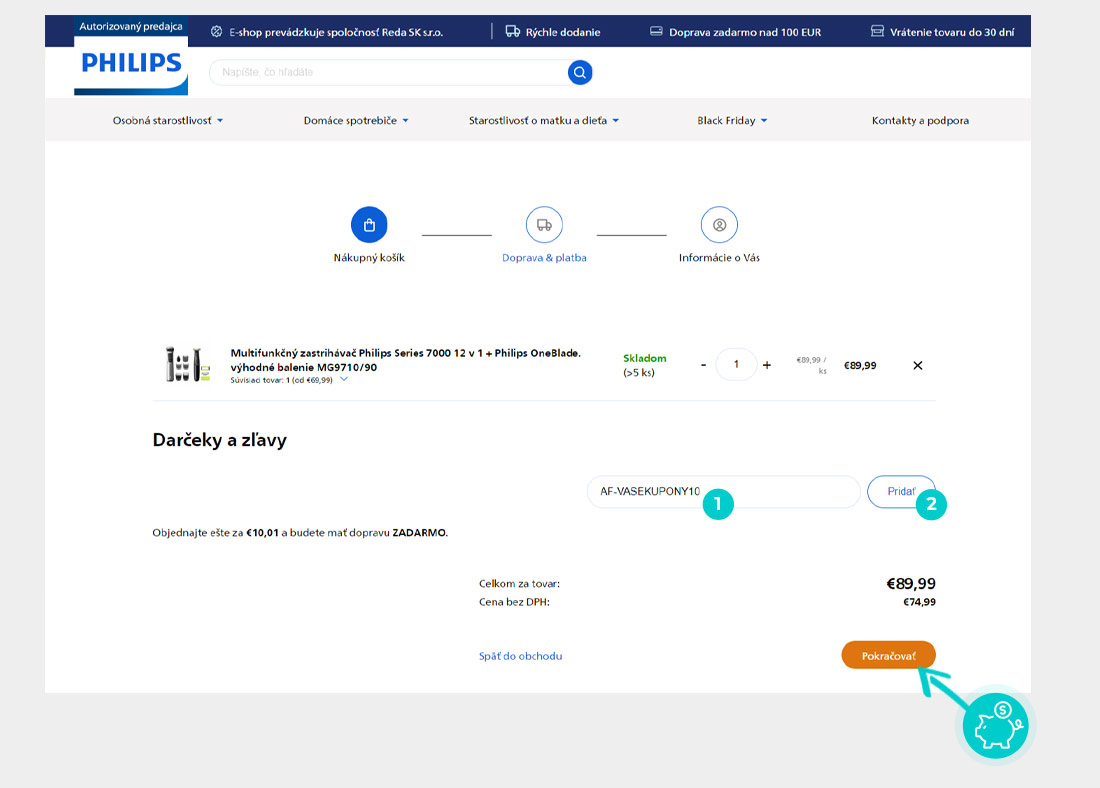Expand the Black Friday dropdown arrow
Image resolution: width=1100 pixels, height=788 pixels.
(x=764, y=121)
